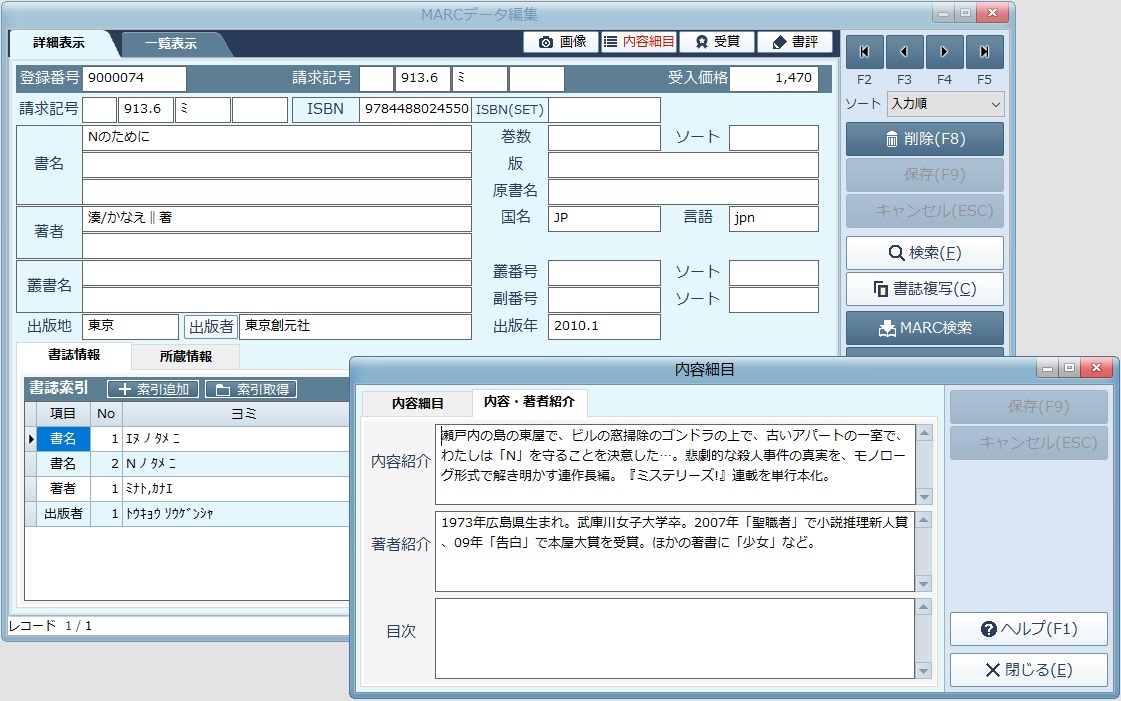The image size is (1121, 701).
Task: Click the empty 目次 text area
Action: point(675,639)
